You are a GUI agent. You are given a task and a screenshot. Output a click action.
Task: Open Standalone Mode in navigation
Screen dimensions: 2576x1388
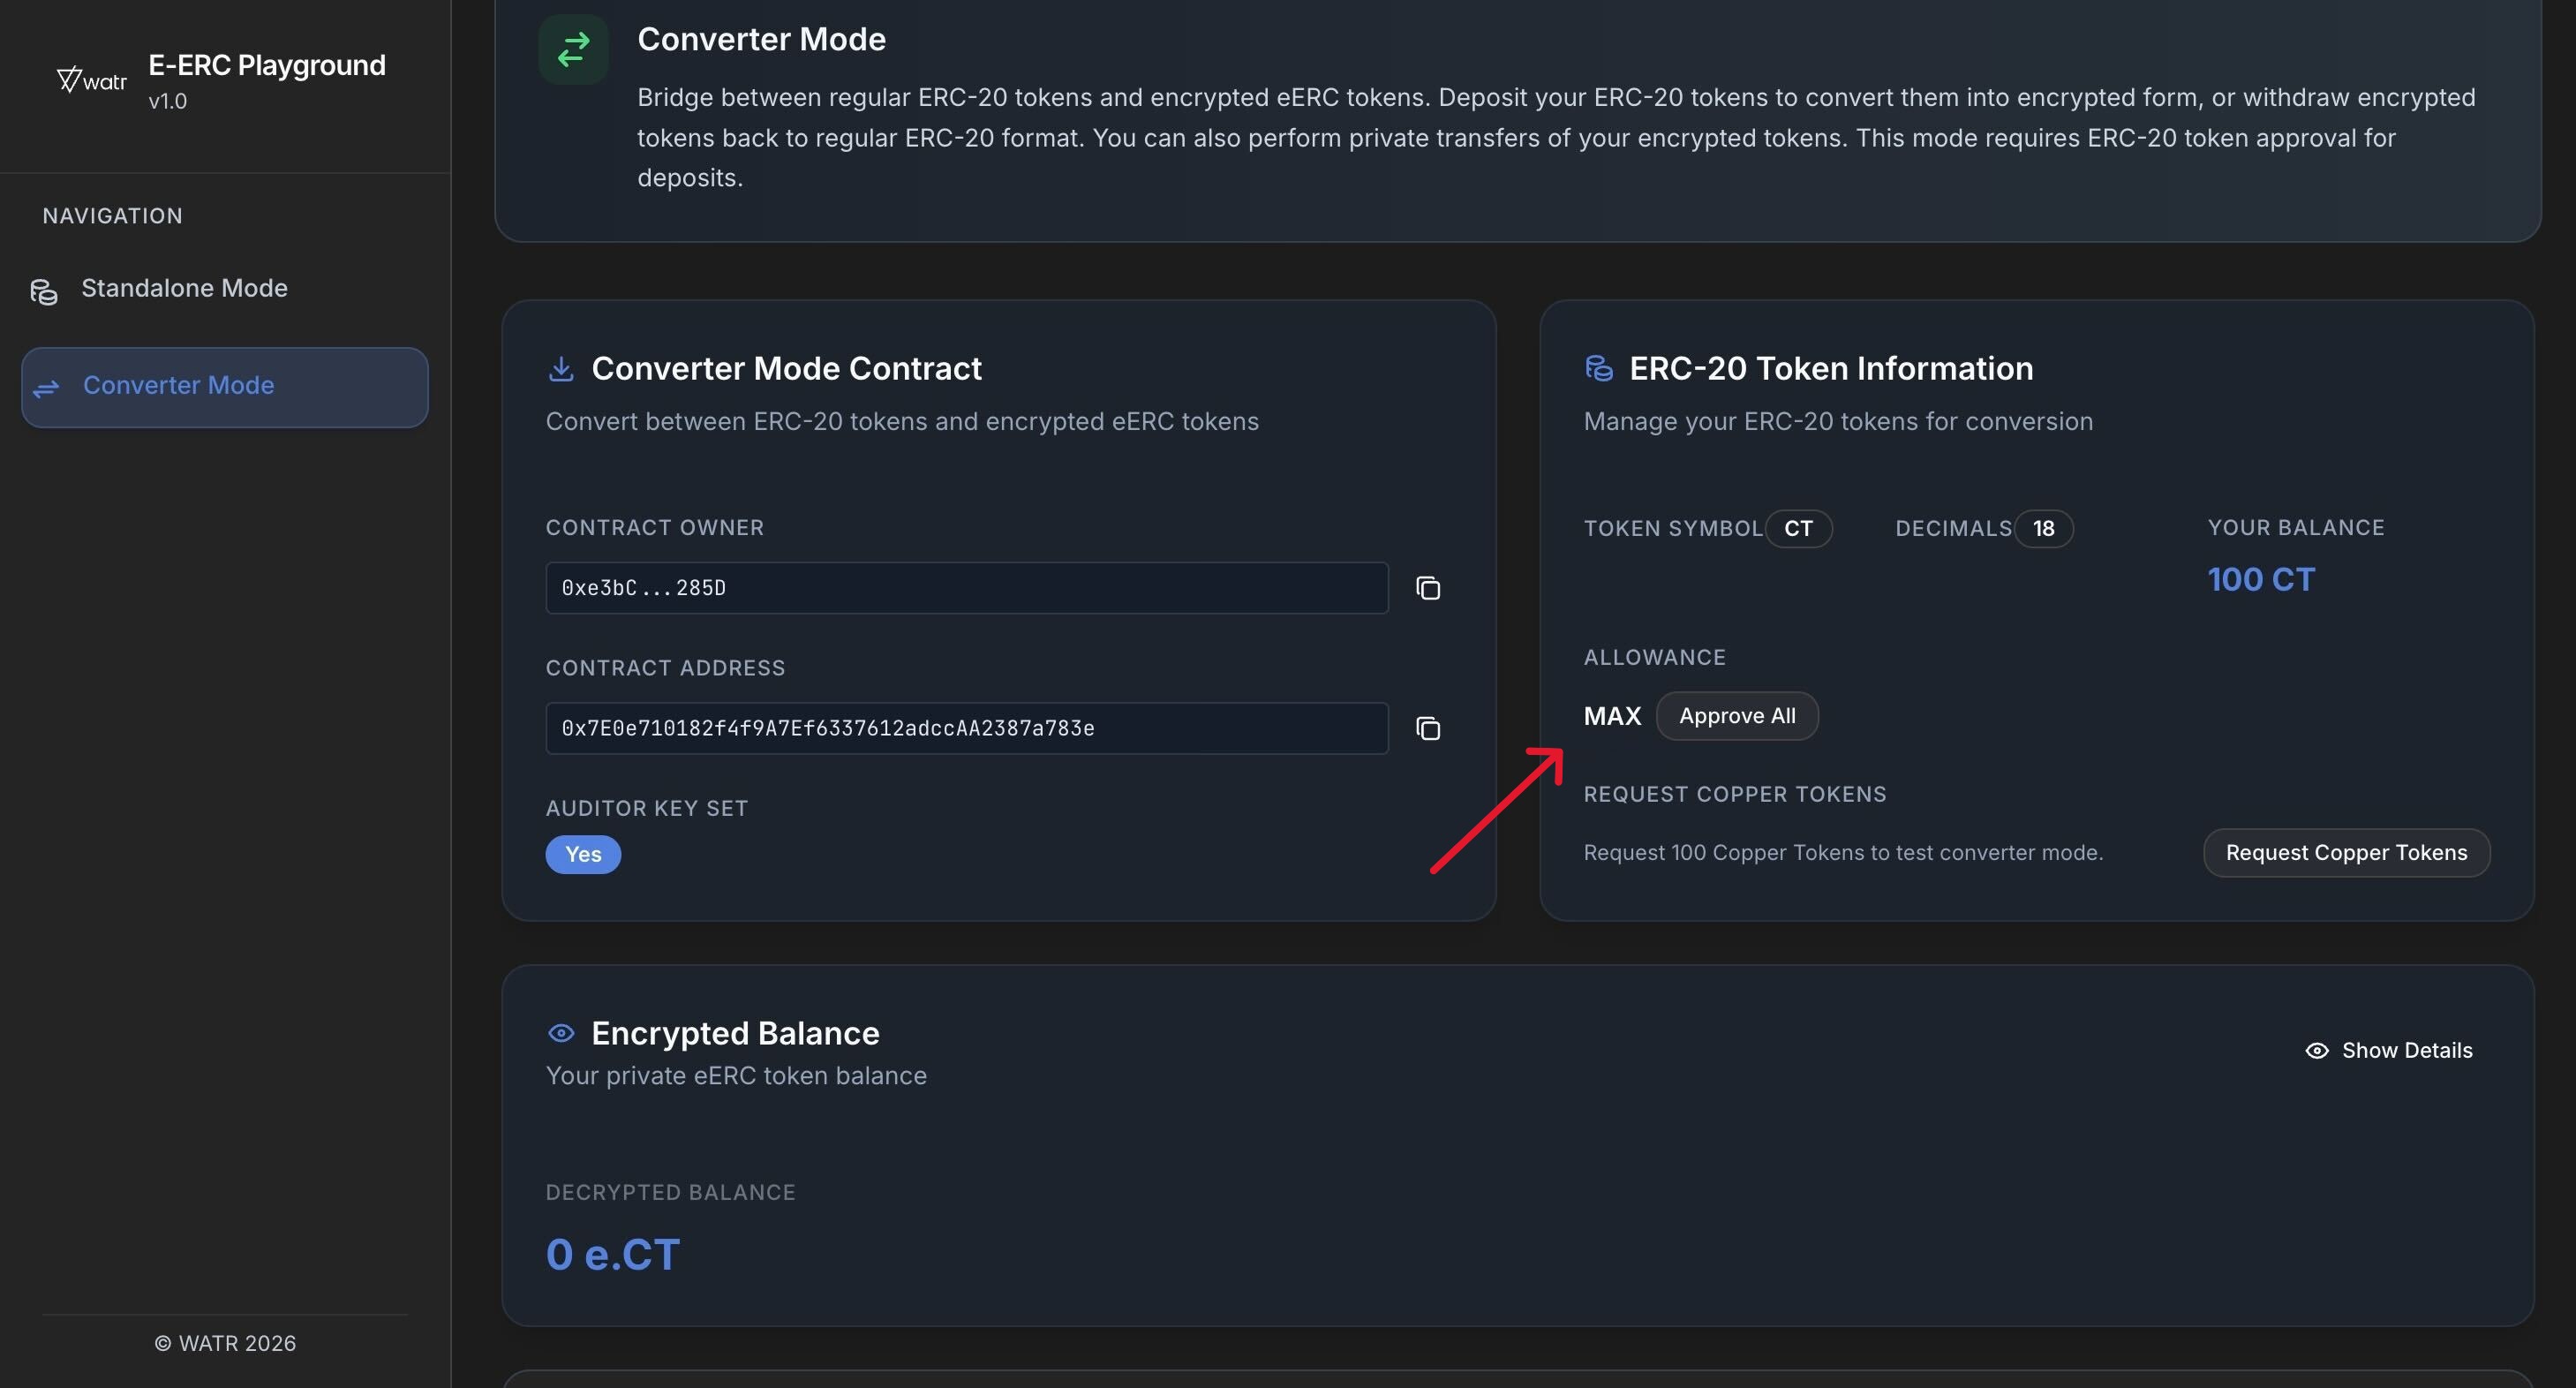click(184, 289)
